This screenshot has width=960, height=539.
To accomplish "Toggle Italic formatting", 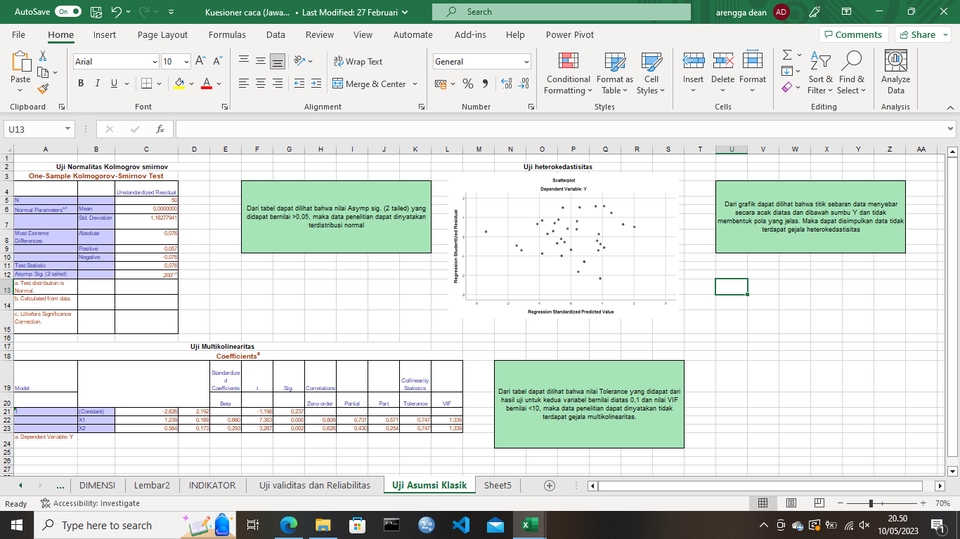I will [x=97, y=83].
